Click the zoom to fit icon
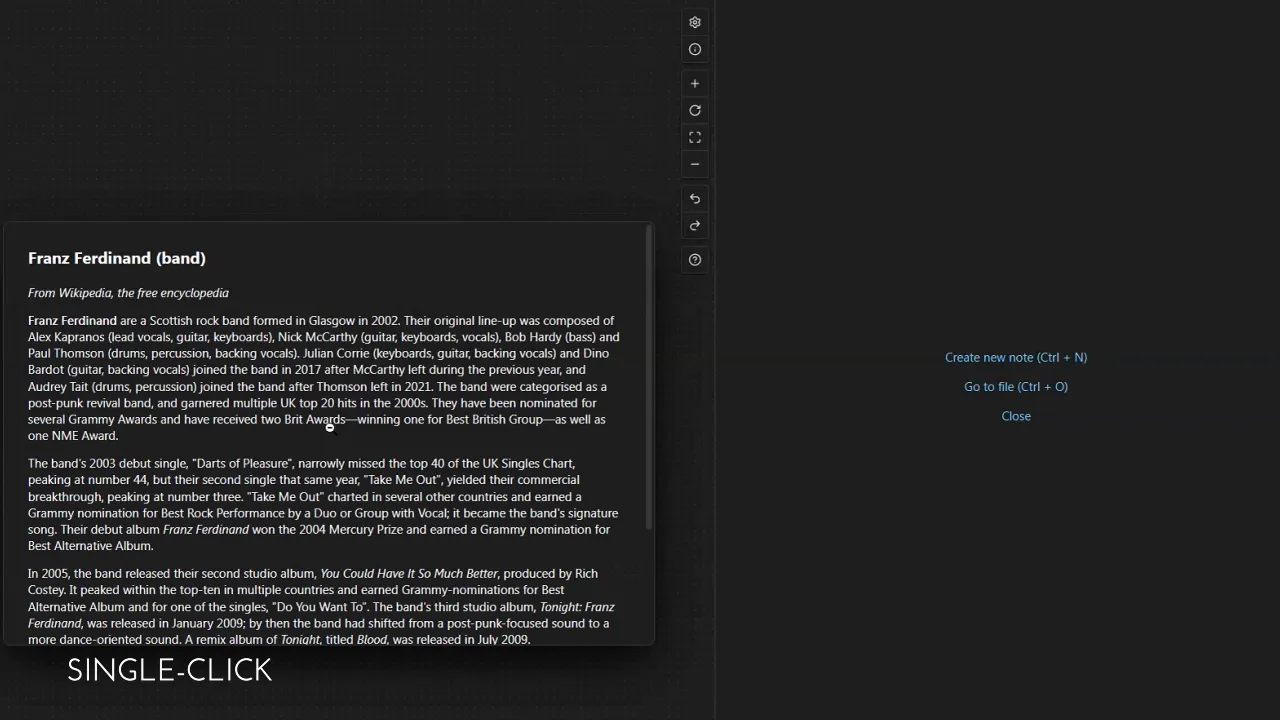 click(695, 137)
